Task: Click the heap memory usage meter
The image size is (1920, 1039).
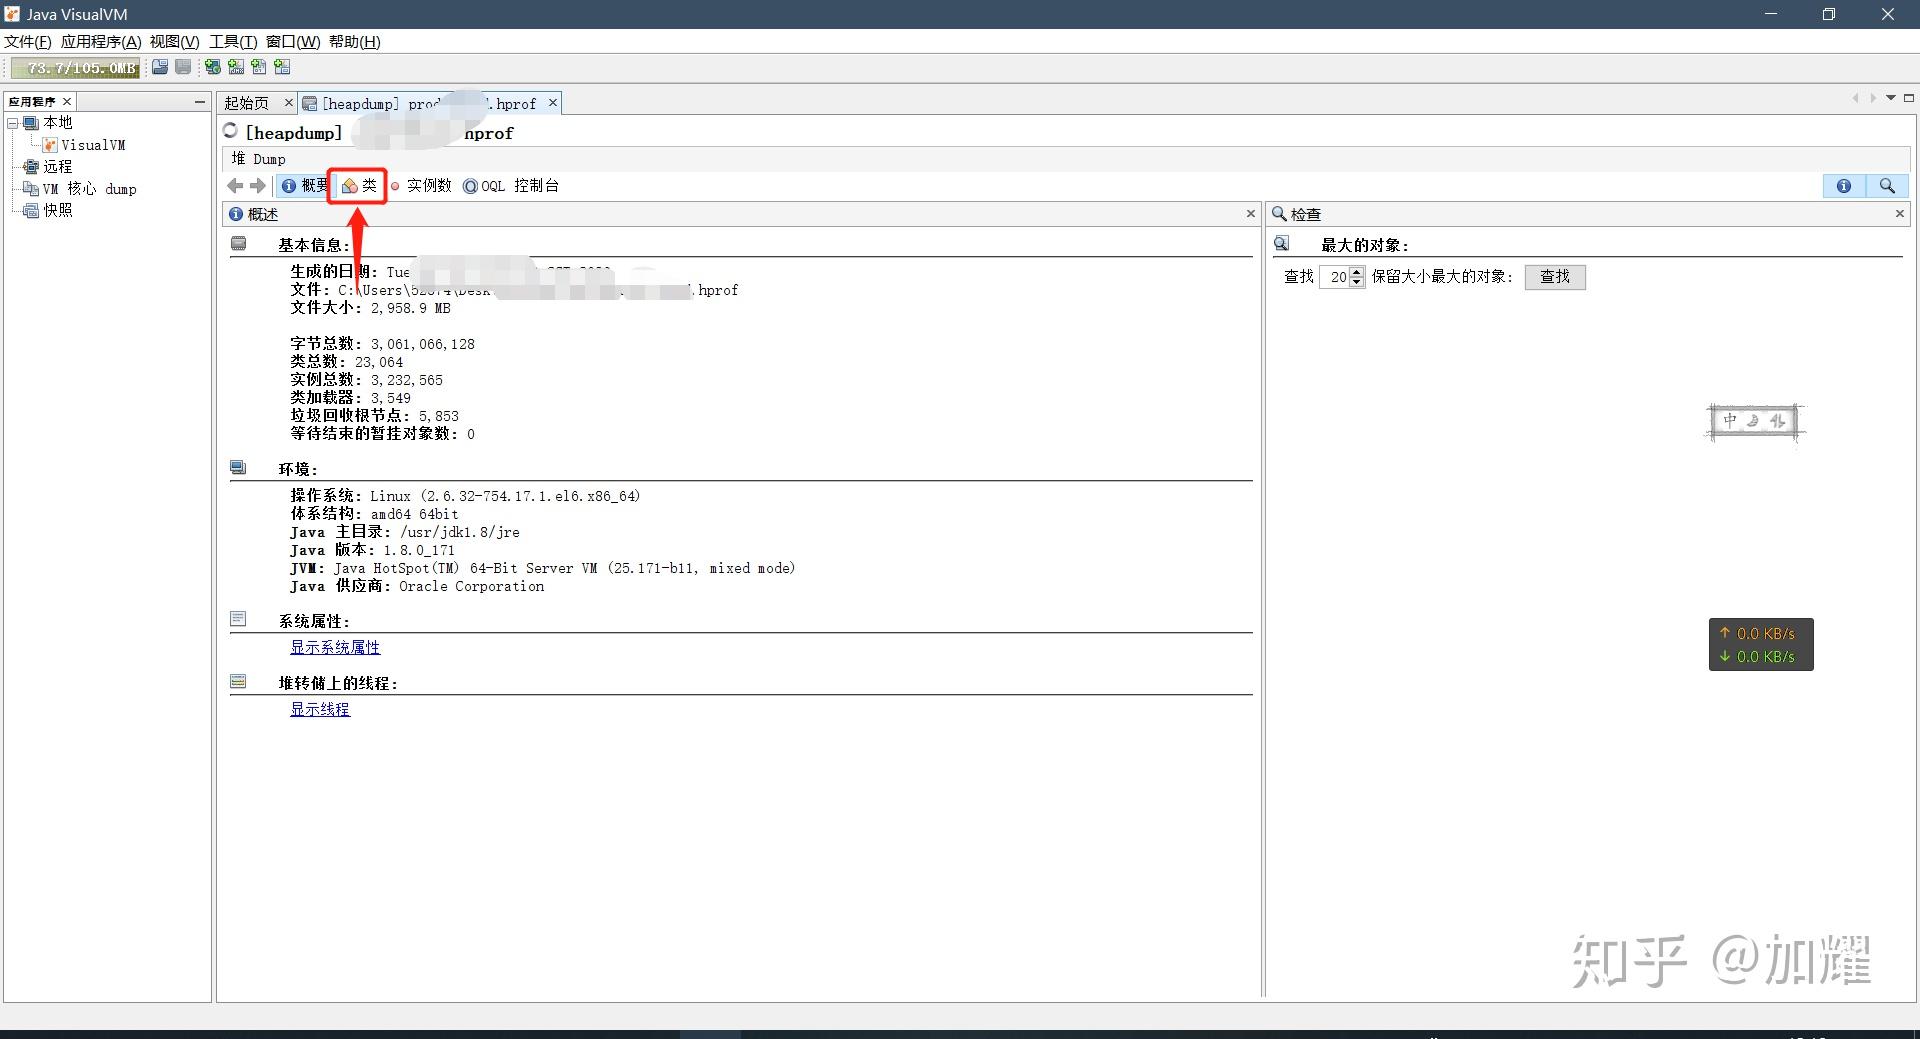Action: 75,67
